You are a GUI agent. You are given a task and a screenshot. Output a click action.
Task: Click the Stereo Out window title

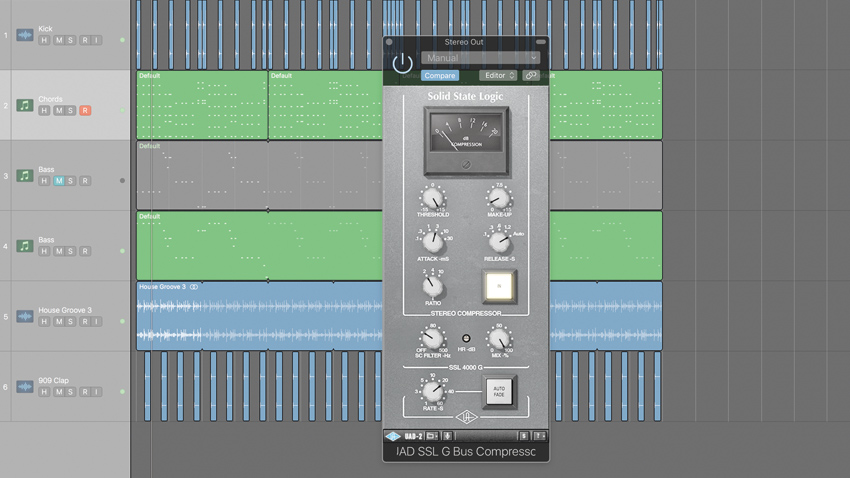click(464, 42)
